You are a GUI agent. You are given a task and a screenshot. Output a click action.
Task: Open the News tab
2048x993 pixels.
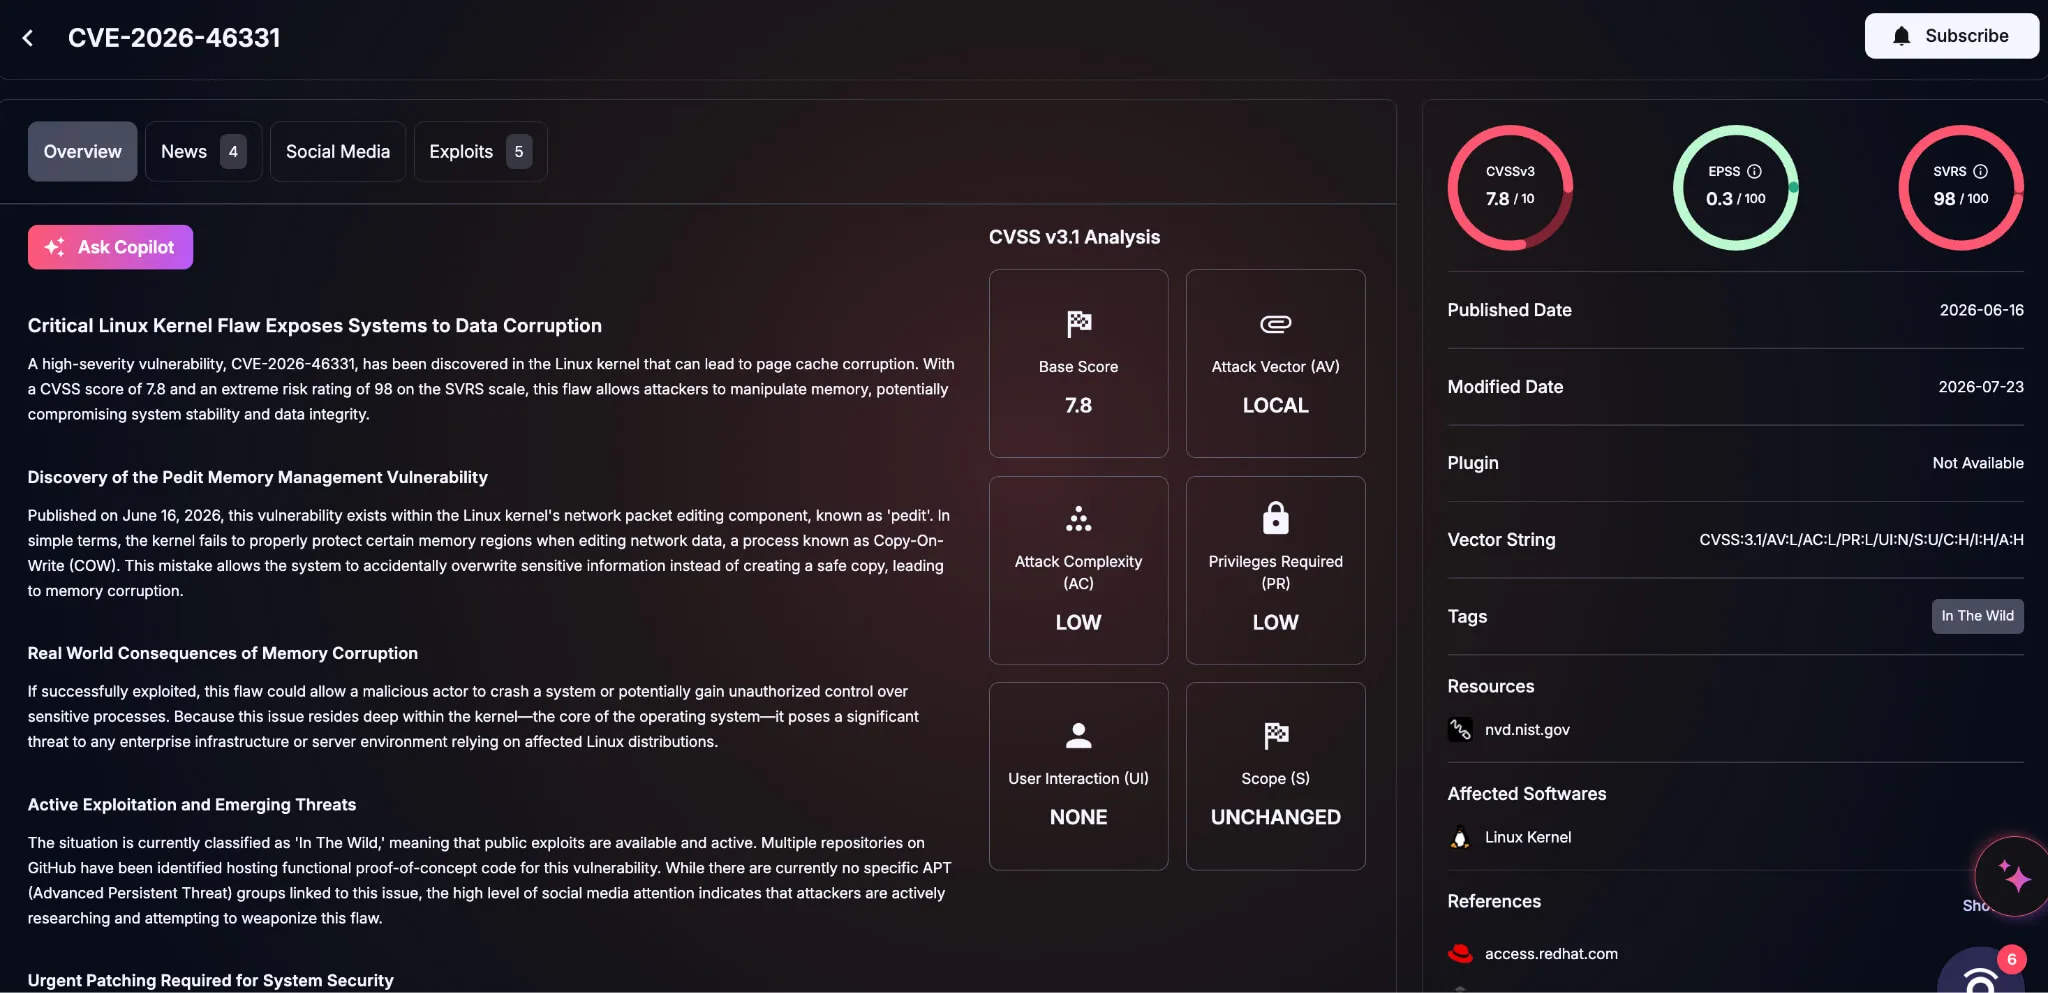pyautogui.click(x=203, y=152)
